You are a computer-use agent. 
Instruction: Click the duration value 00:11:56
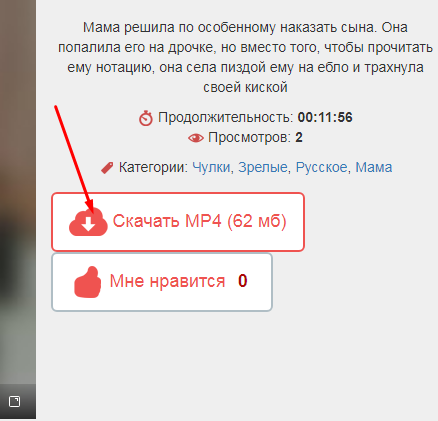[325, 117]
